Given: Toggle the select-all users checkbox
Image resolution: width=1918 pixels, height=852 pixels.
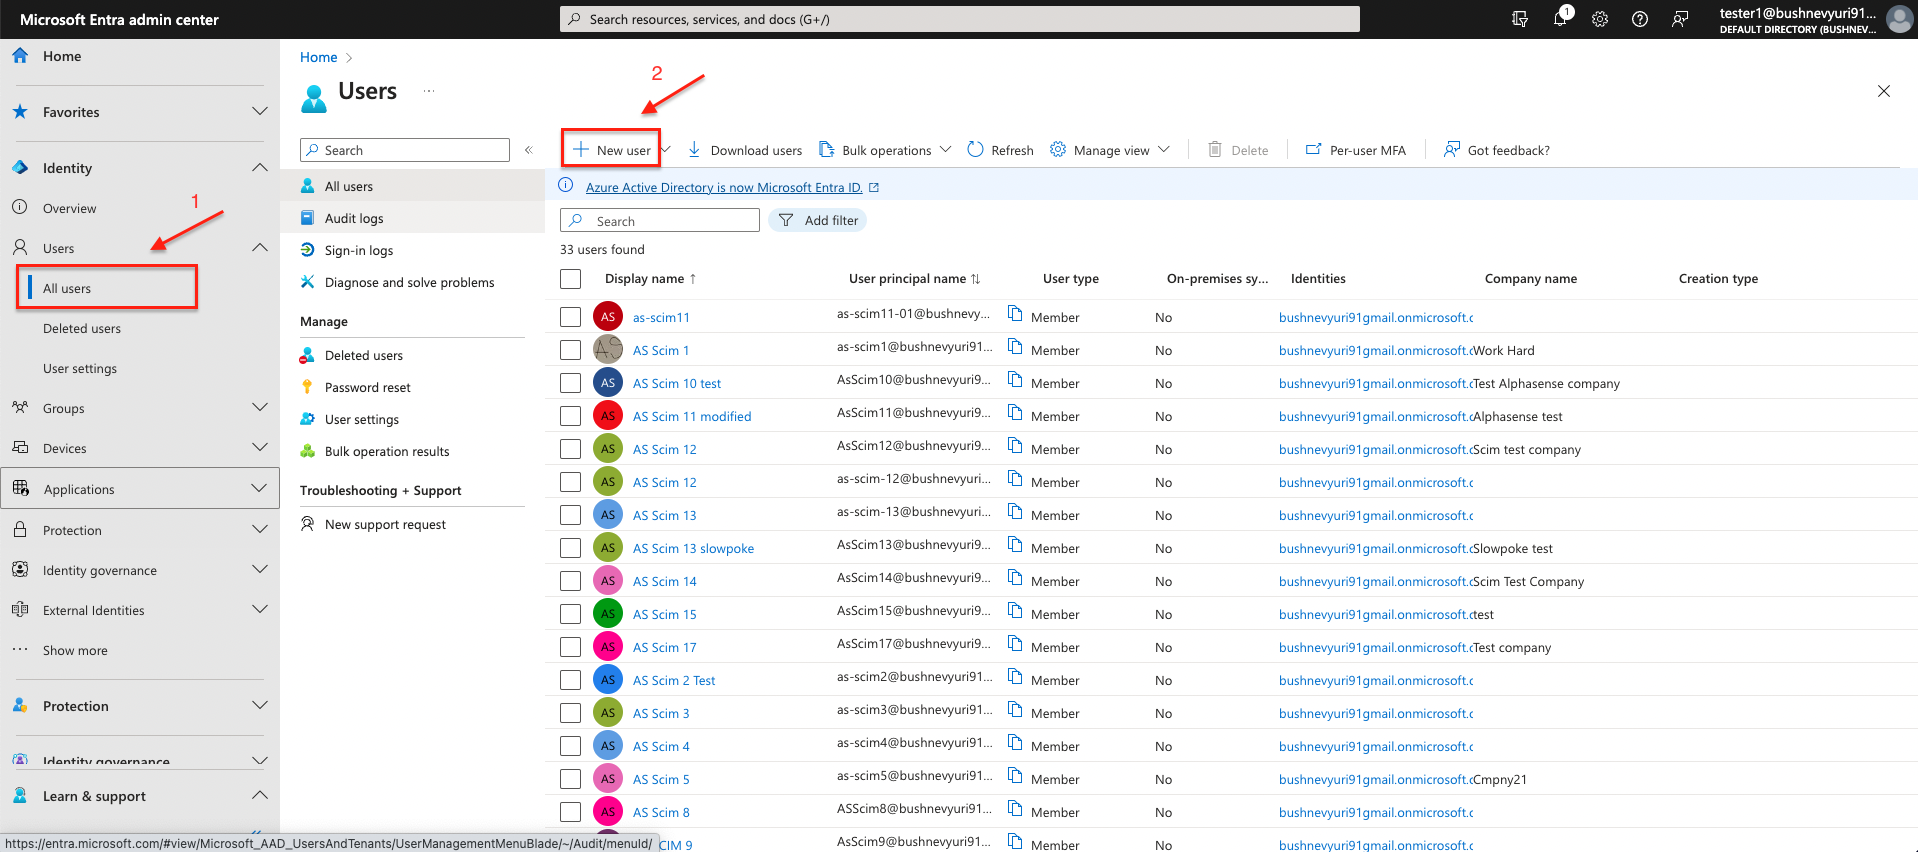Looking at the screenshot, I should click(x=570, y=279).
